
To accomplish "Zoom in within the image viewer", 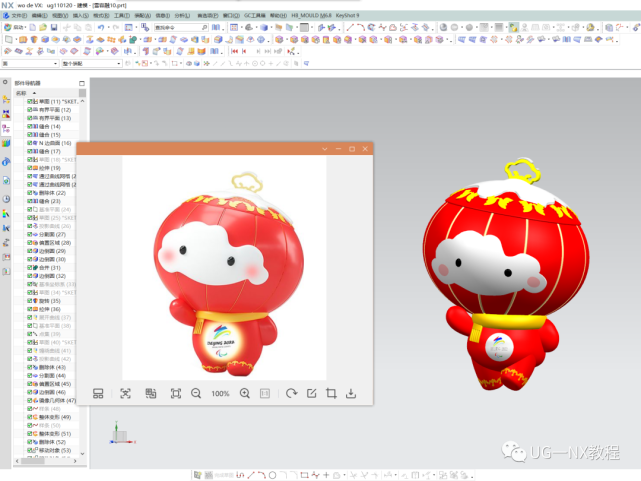I will [x=244, y=394].
